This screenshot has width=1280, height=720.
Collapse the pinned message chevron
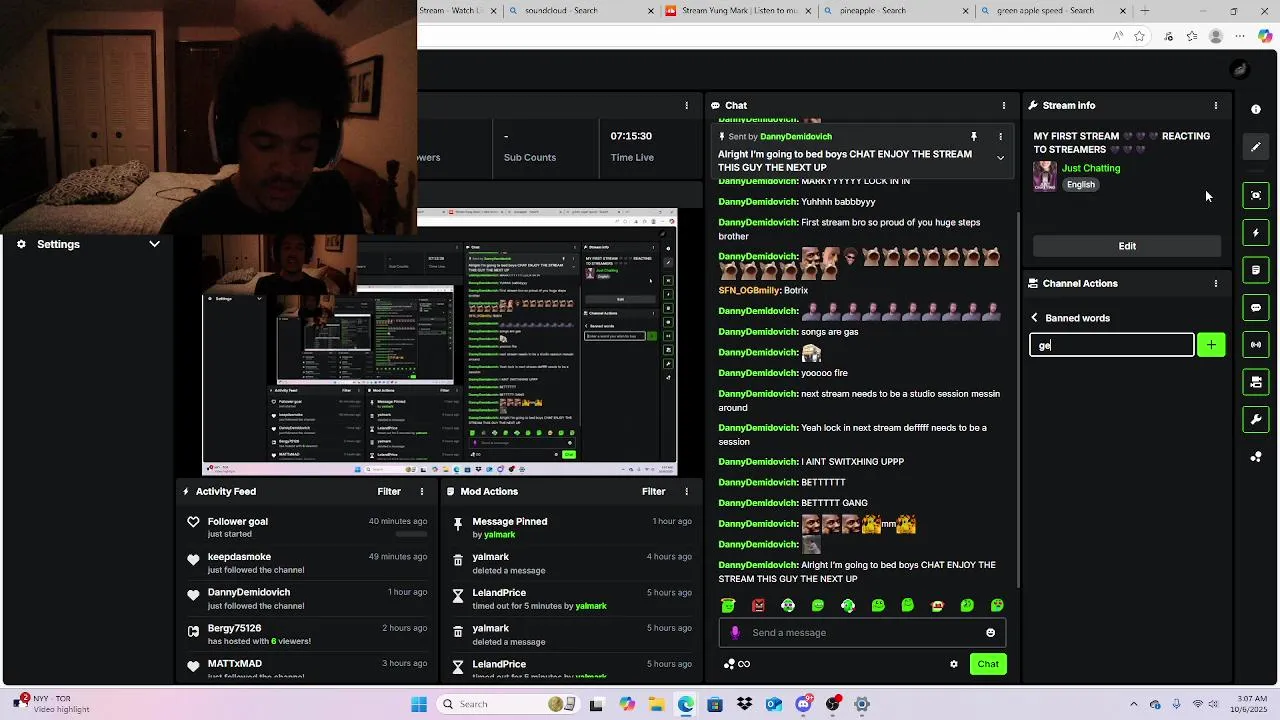(1000, 158)
